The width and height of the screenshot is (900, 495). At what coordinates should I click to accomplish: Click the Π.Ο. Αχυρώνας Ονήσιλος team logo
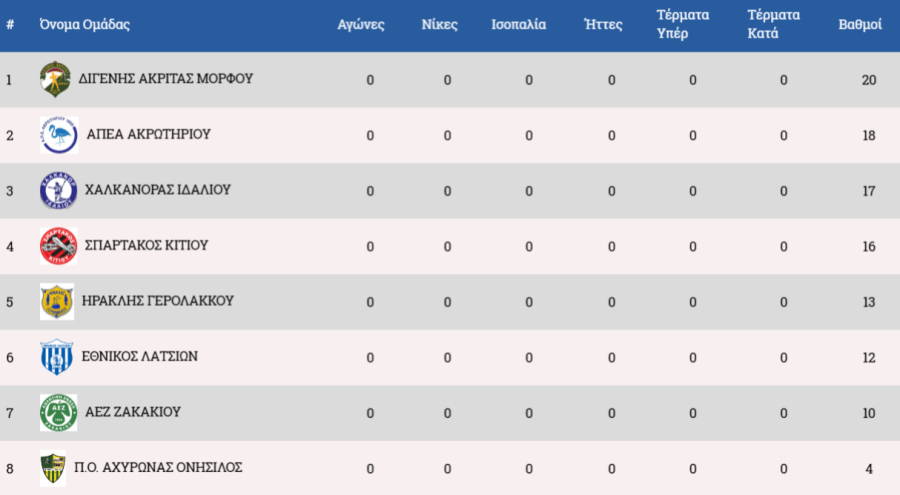(x=53, y=468)
